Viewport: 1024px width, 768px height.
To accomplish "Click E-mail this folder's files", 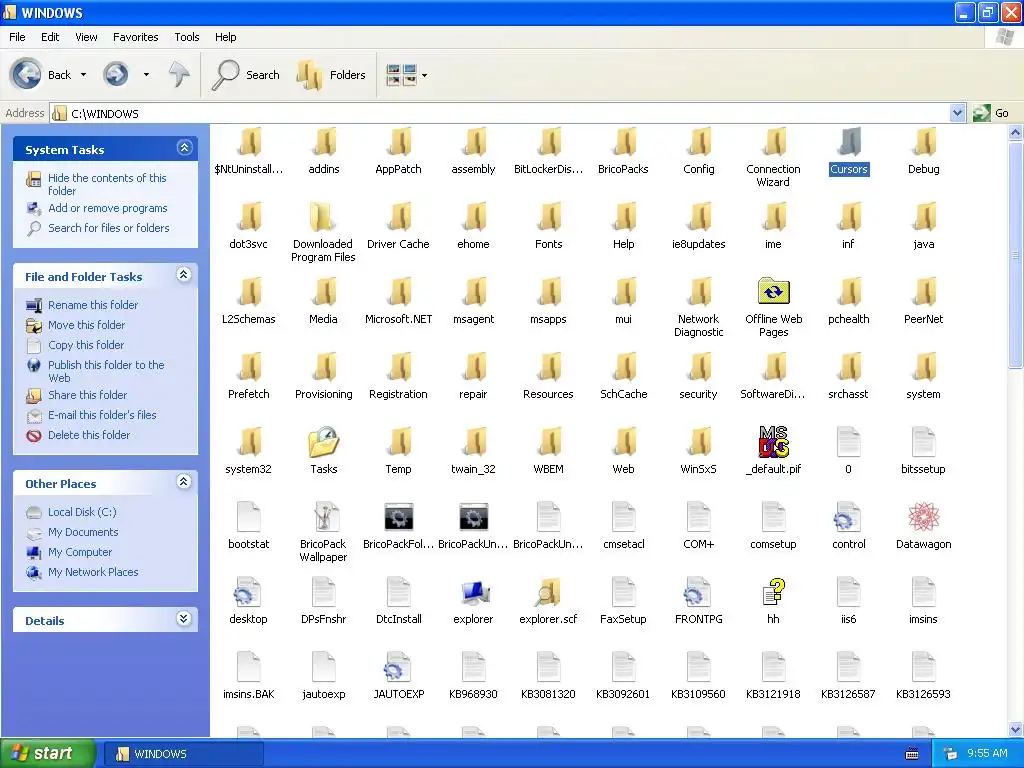I will [x=102, y=415].
